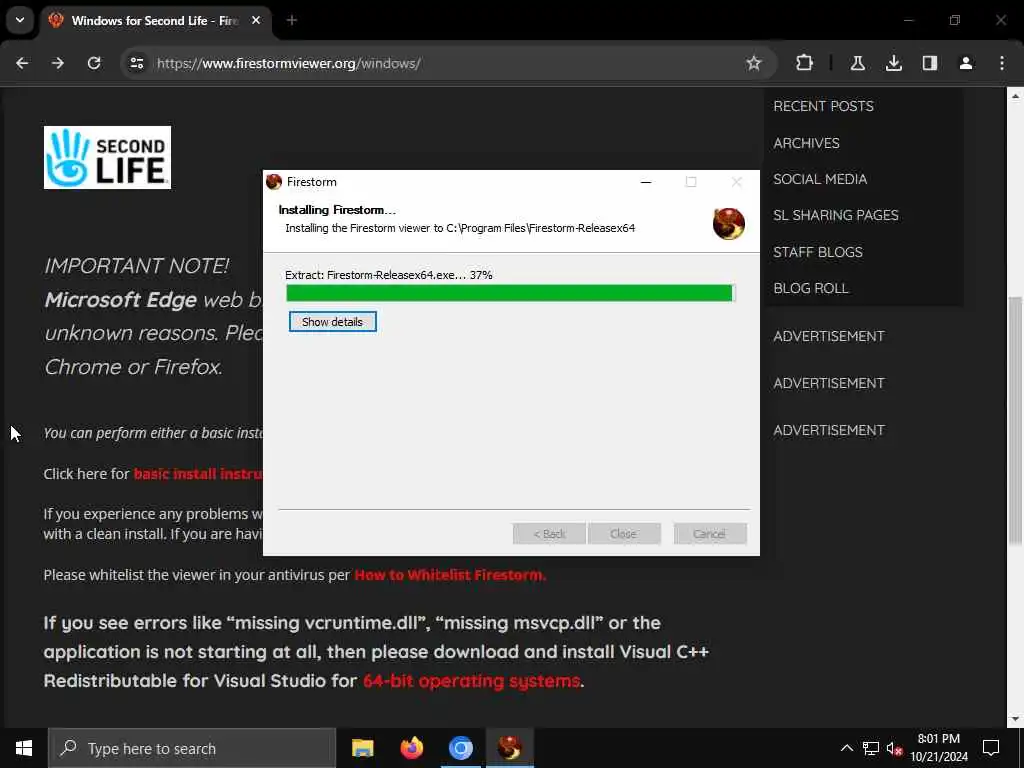Click the first ADVERTISEMENT heading
1024x768 pixels.
coord(829,336)
